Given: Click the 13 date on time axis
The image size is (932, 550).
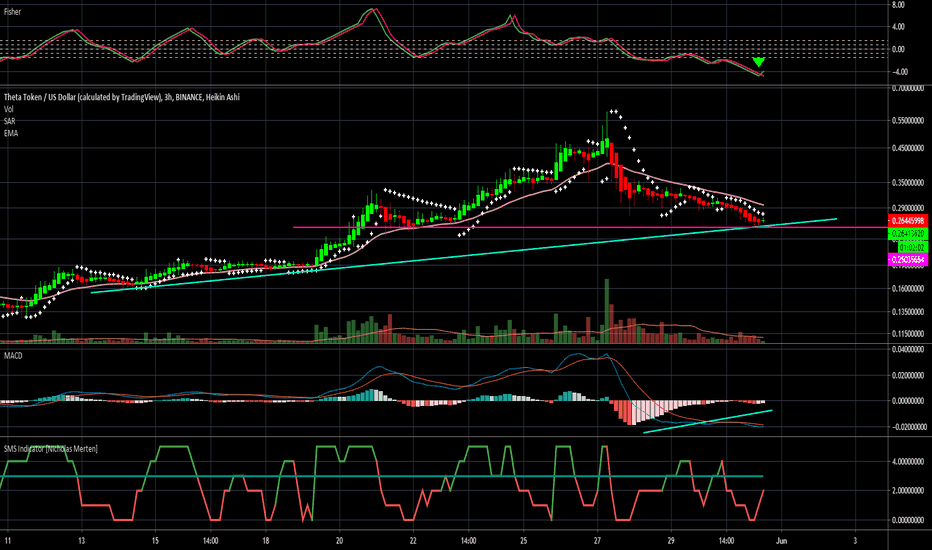Looking at the screenshot, I should click(81, 540).
